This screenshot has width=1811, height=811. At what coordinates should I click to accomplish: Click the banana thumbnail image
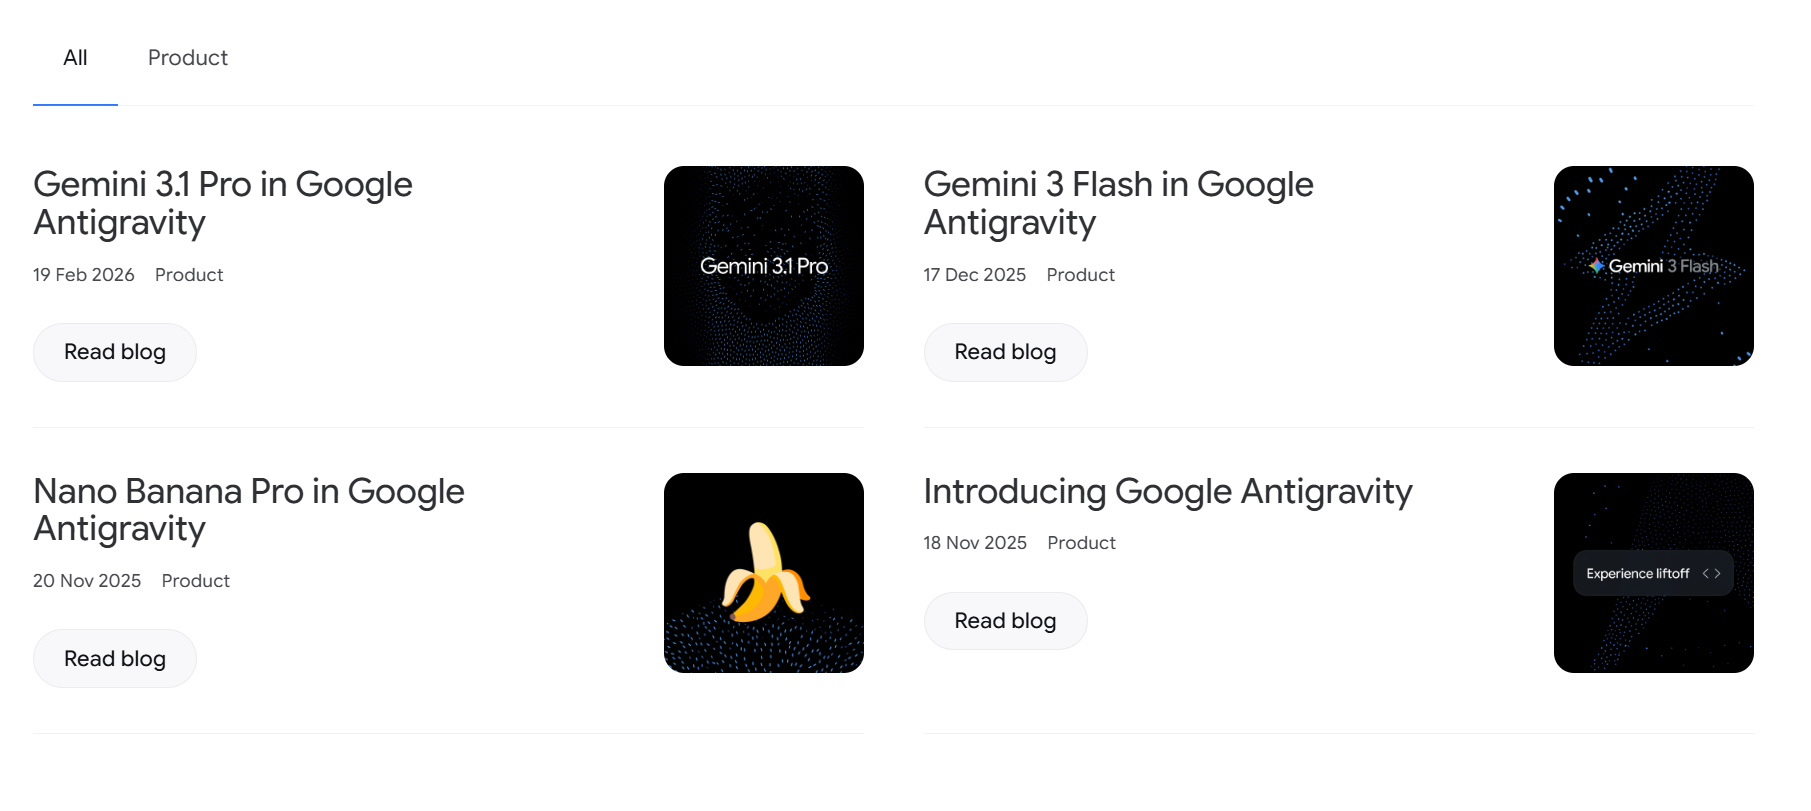tap(763, 573)
